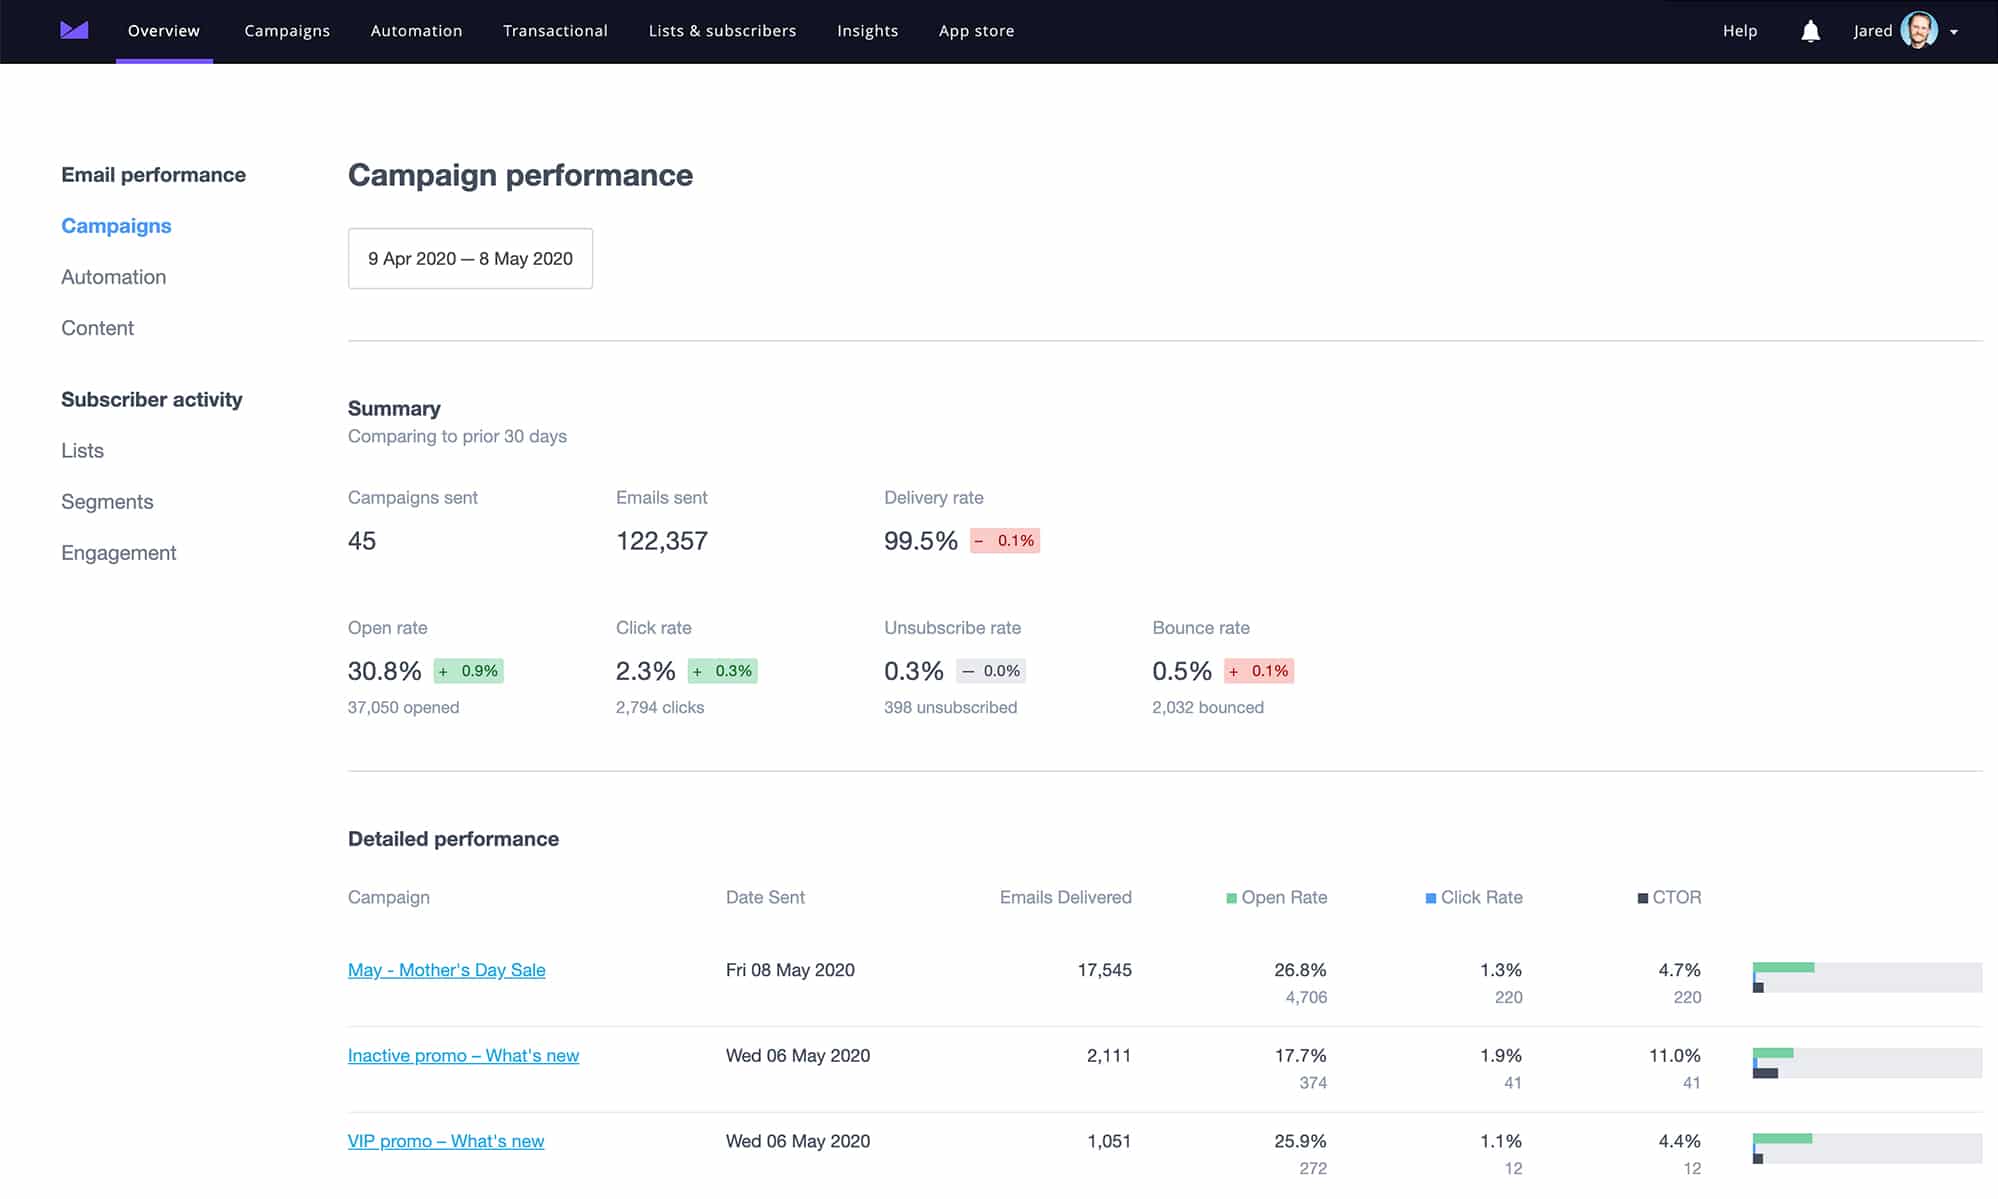This screenshot has height=1199, width=1998.
Task: Open Transactional navigation icon
Action: (555, 30)
